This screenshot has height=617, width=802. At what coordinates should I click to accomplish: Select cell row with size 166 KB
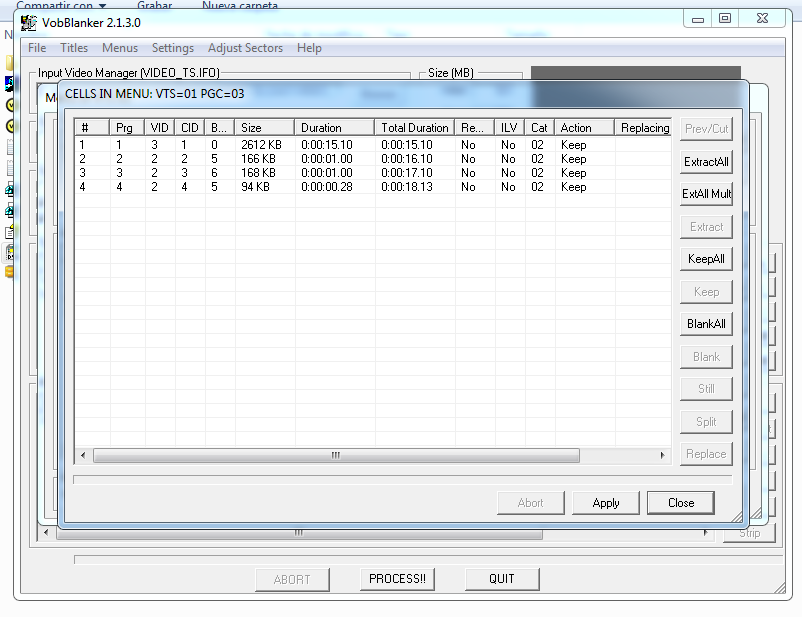click(373, 159)
